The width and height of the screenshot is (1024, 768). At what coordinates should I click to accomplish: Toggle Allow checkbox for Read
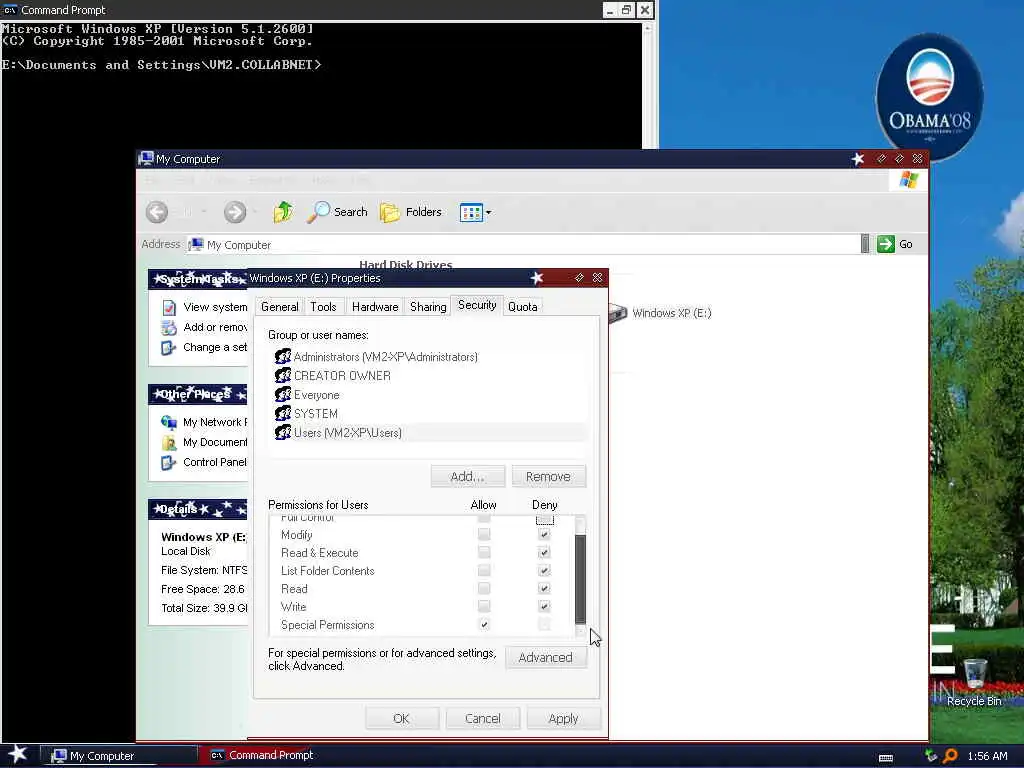484,588
